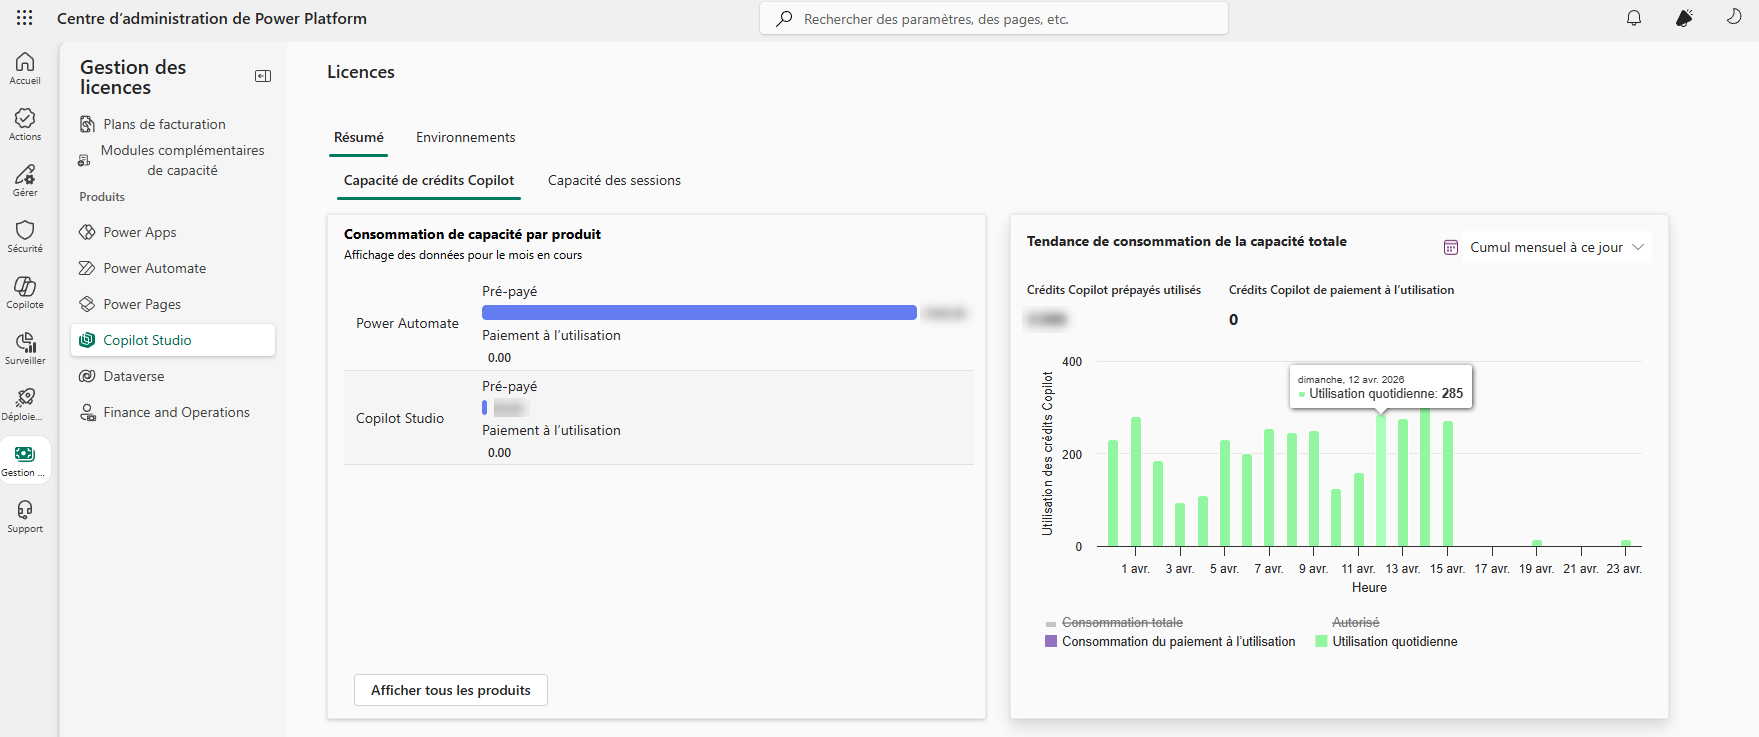Viewport: 1759px width, 737px height.
Task: Collapse the Gestion des licences panel
Action: click(263, 76)
